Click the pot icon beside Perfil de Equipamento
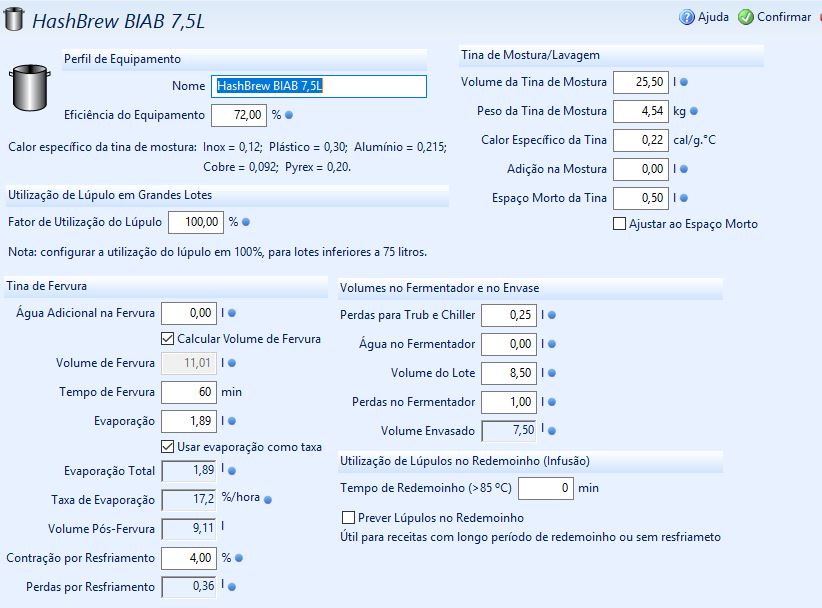This screenshot has width=822, height=608. click(30, 88)
